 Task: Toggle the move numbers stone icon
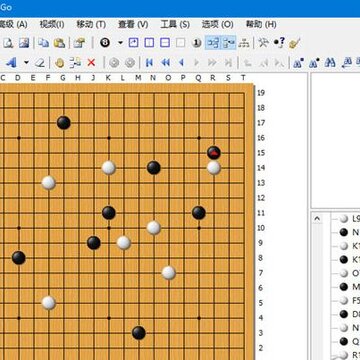point(197,43)
